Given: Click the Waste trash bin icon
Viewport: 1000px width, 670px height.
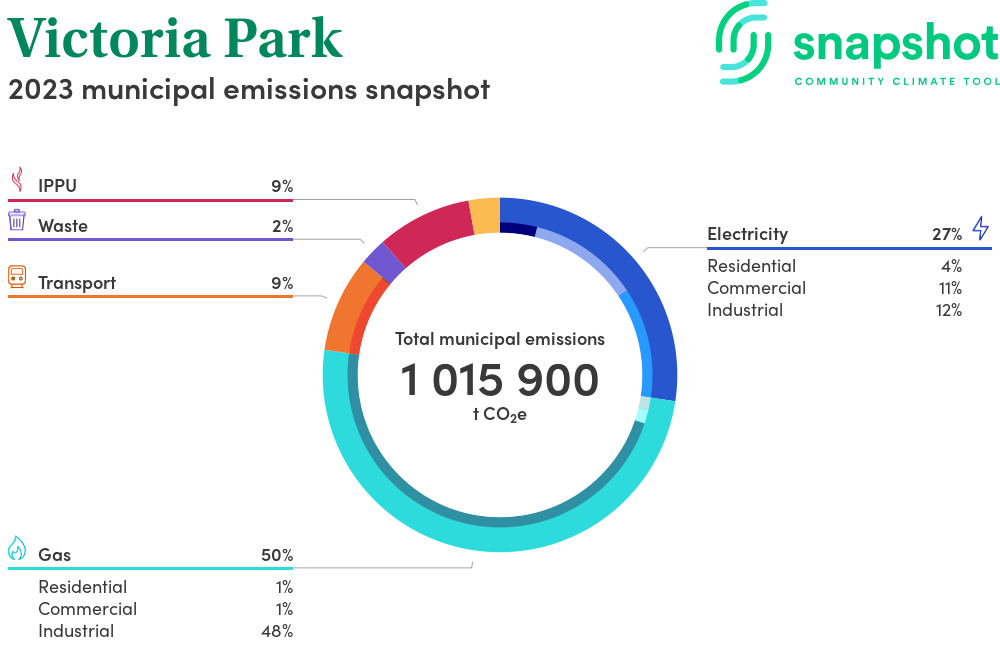Looking at the screenshot, I should pyautogui.click(x=17, y=221).
